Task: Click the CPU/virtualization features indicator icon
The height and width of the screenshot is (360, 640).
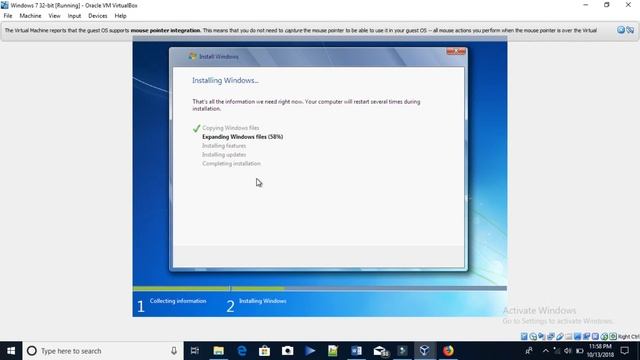Action: pyautogui.click(x=595, y=337)
